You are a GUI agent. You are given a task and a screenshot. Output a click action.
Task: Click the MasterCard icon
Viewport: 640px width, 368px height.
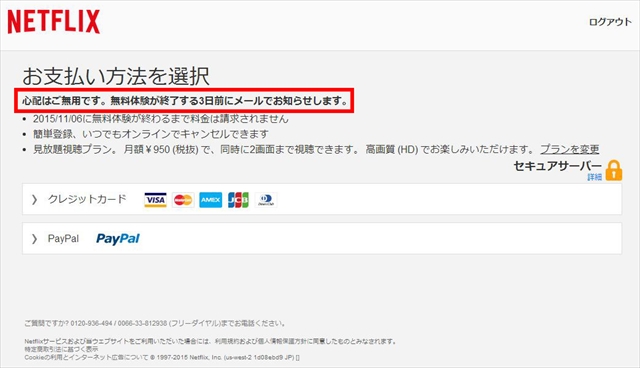click(183, 200)
